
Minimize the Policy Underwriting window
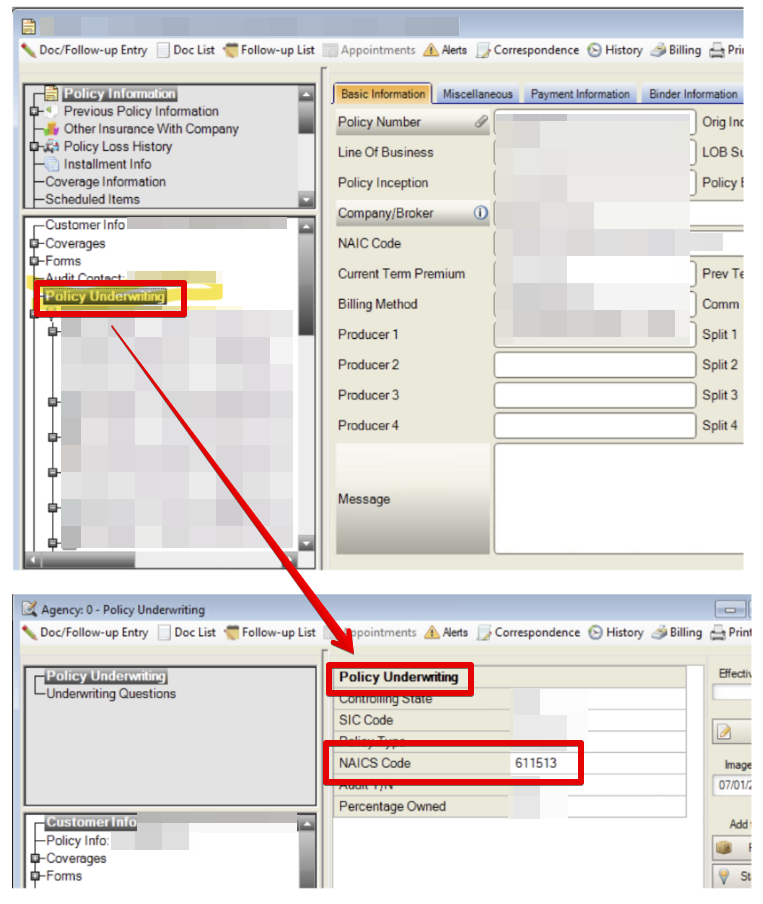pyautogui.click(x=730, y=609)
